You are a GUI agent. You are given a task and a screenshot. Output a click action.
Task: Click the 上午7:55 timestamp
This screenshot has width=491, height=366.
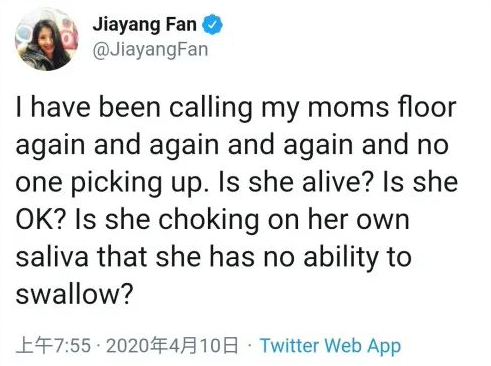coord(53,346)
